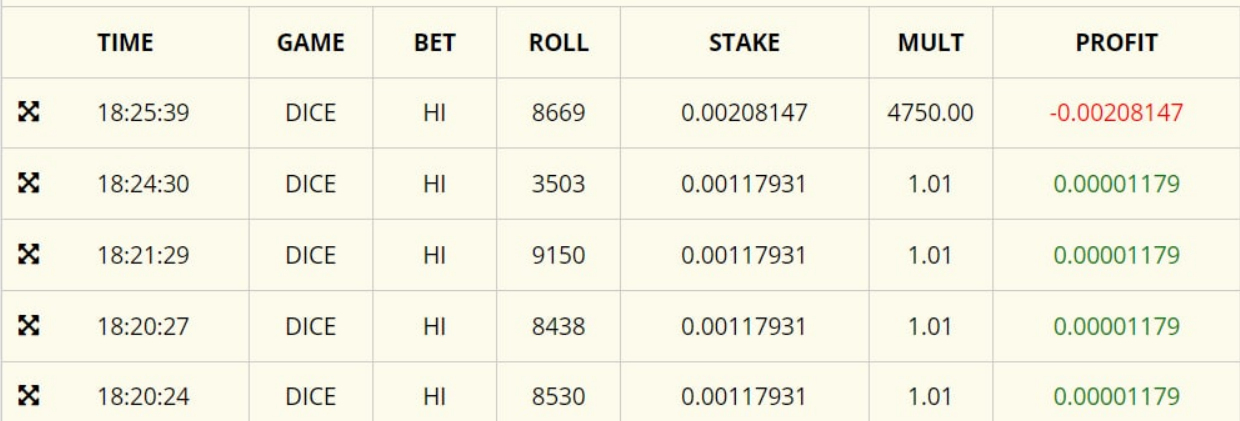Click the verify icon for the 18:24:30 bet

[x=29, y=183]
